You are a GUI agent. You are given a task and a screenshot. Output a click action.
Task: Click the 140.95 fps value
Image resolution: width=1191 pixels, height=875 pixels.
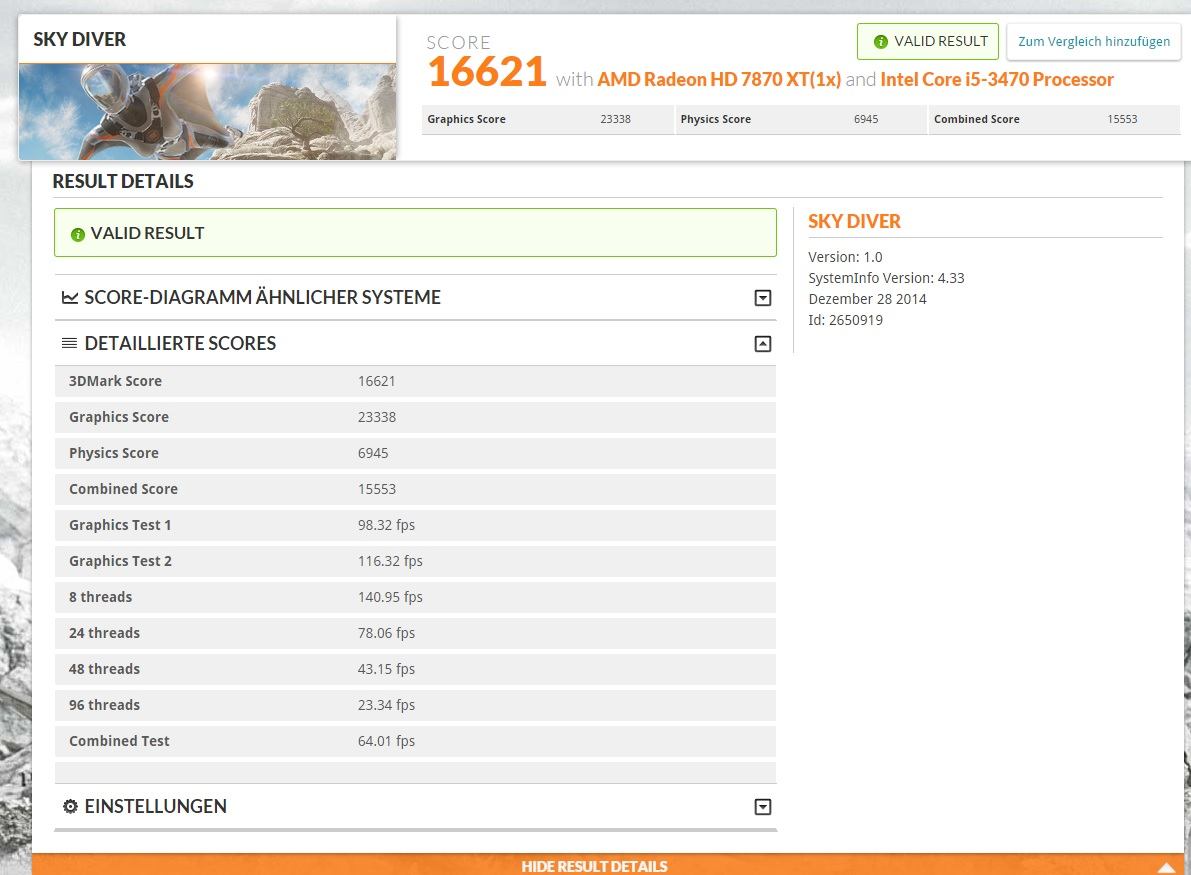(390, 597)
